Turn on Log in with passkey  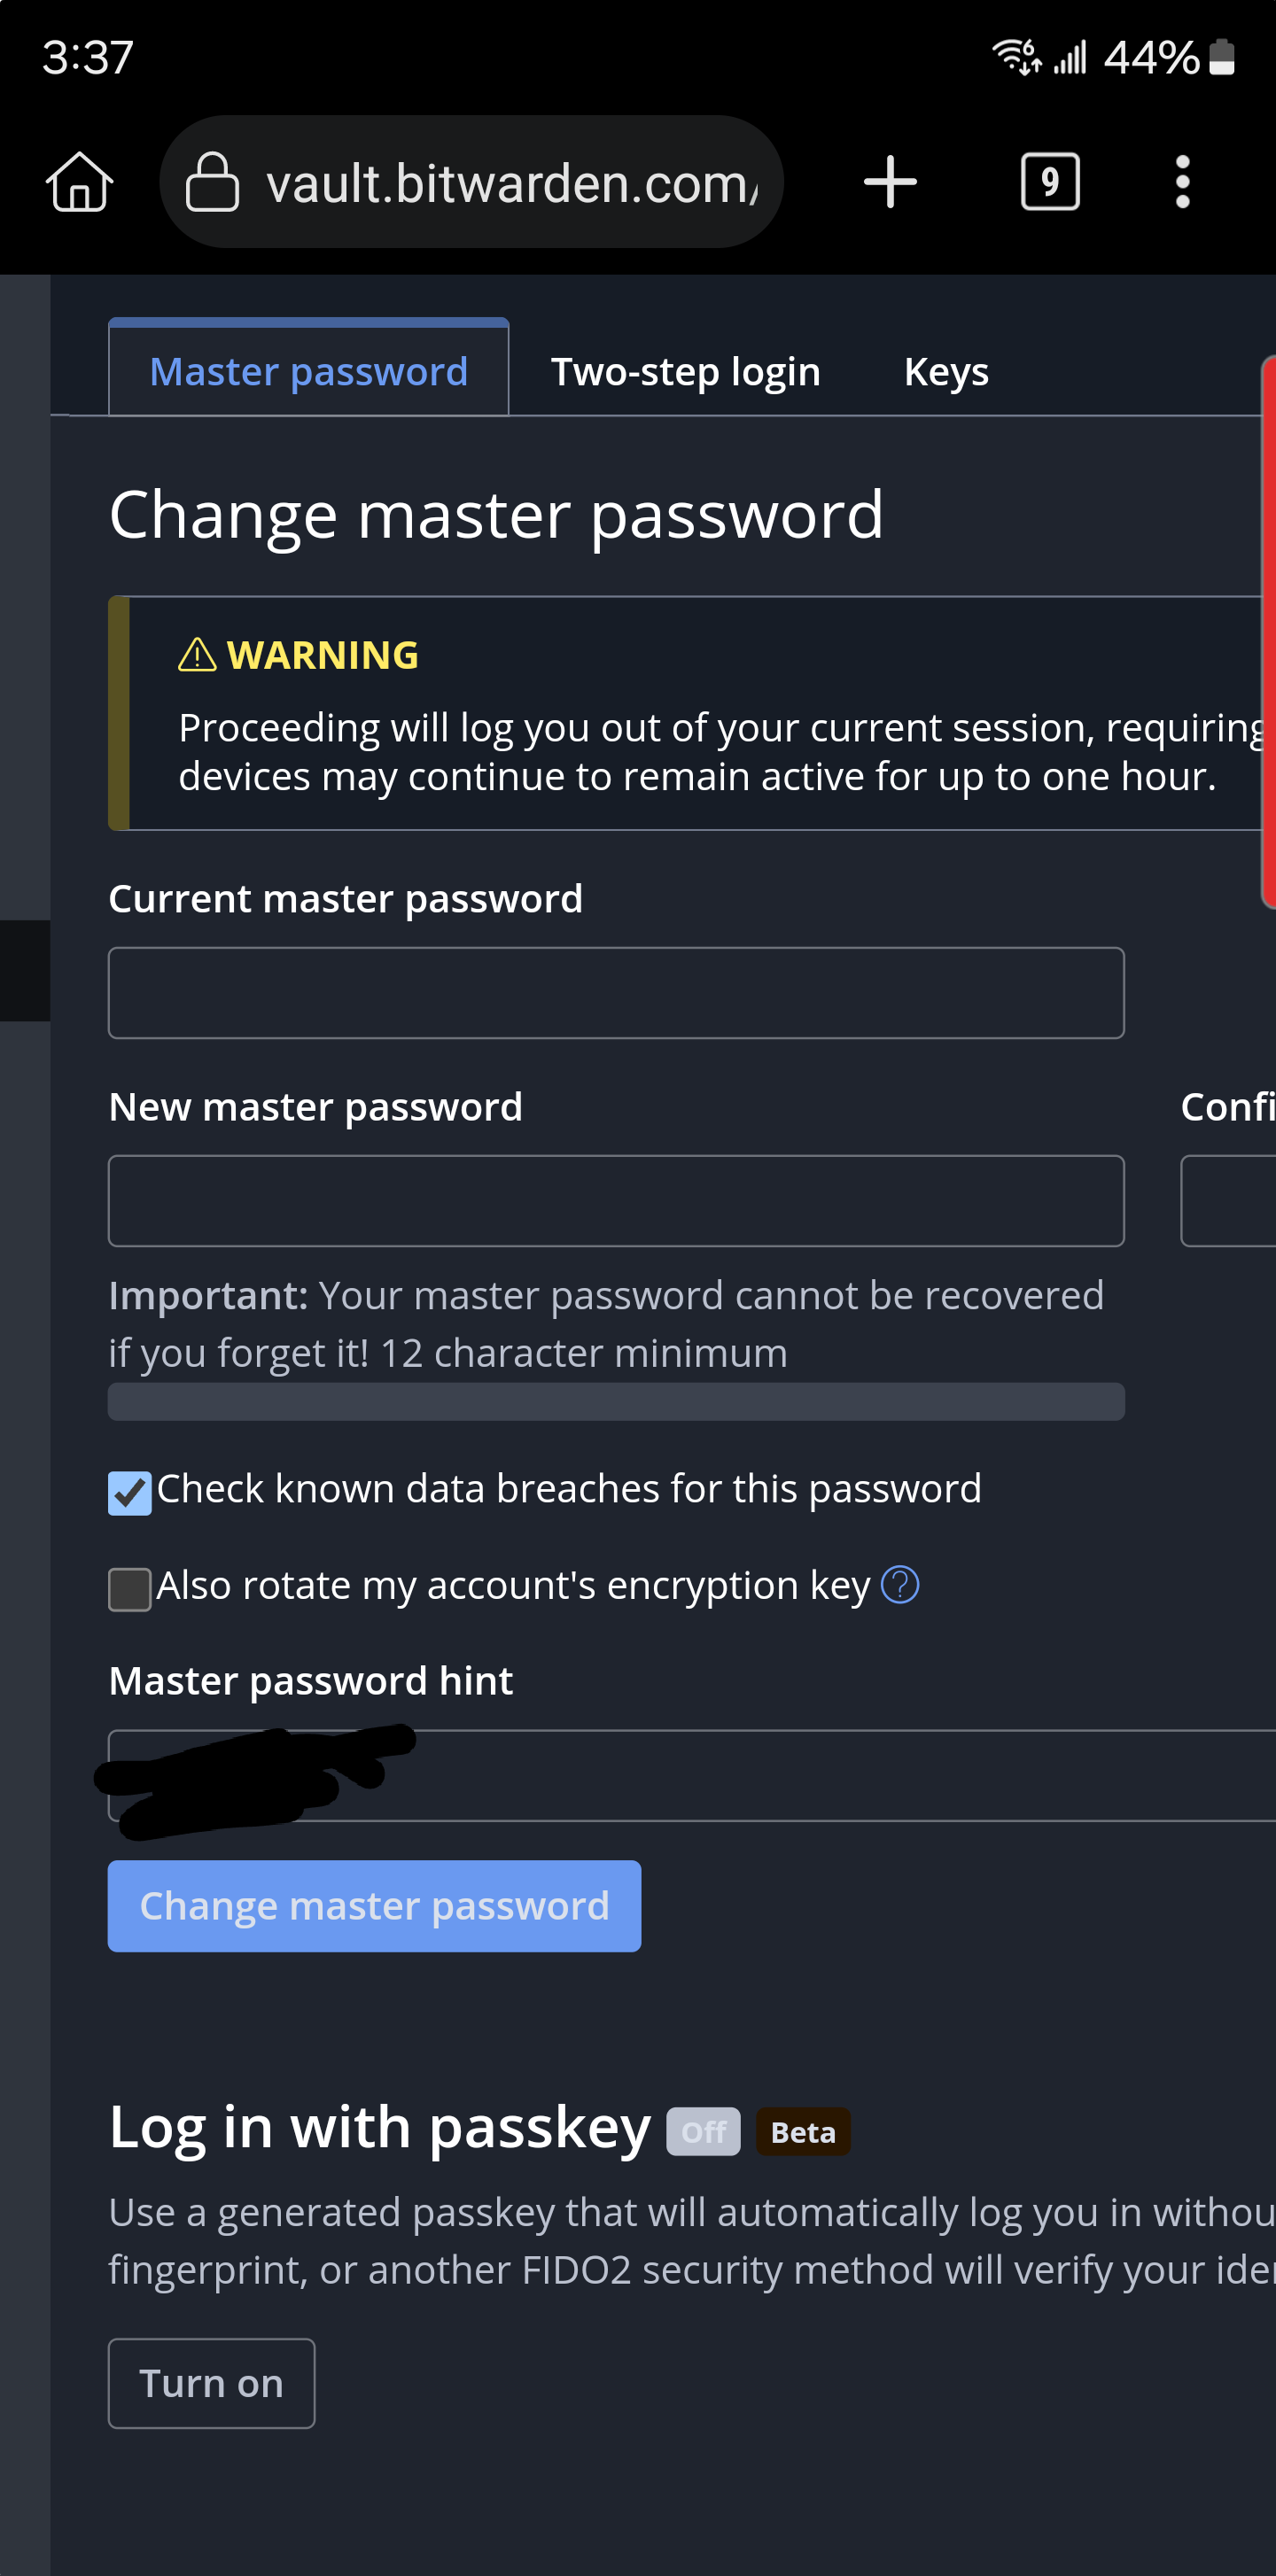coord(211,2383)
